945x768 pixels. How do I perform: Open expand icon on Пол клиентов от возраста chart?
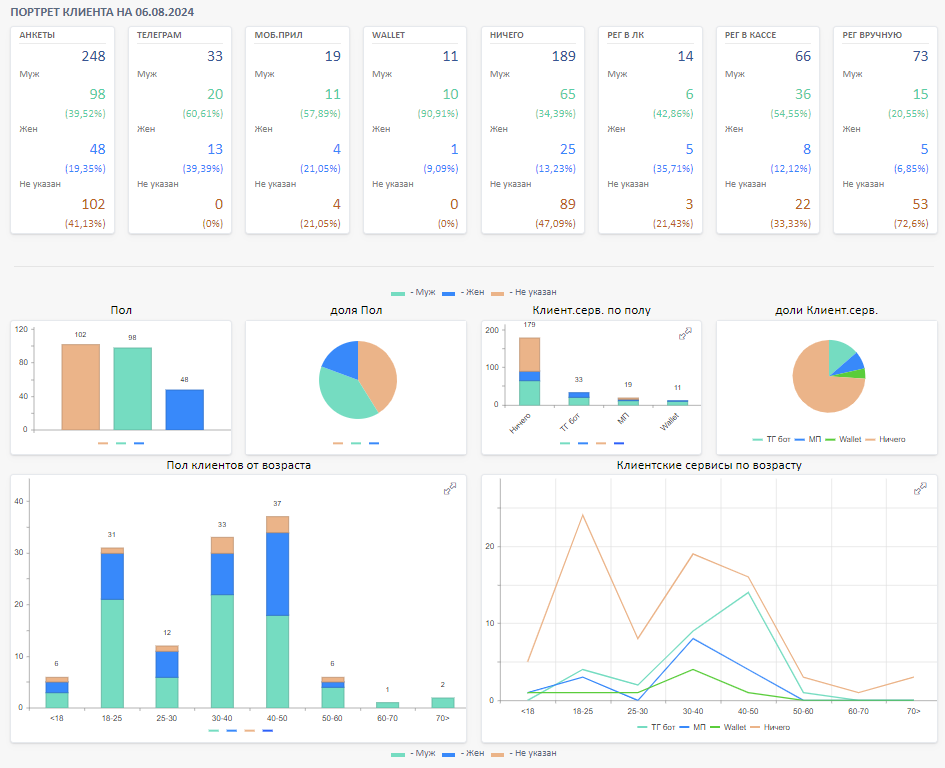[450, 488]
